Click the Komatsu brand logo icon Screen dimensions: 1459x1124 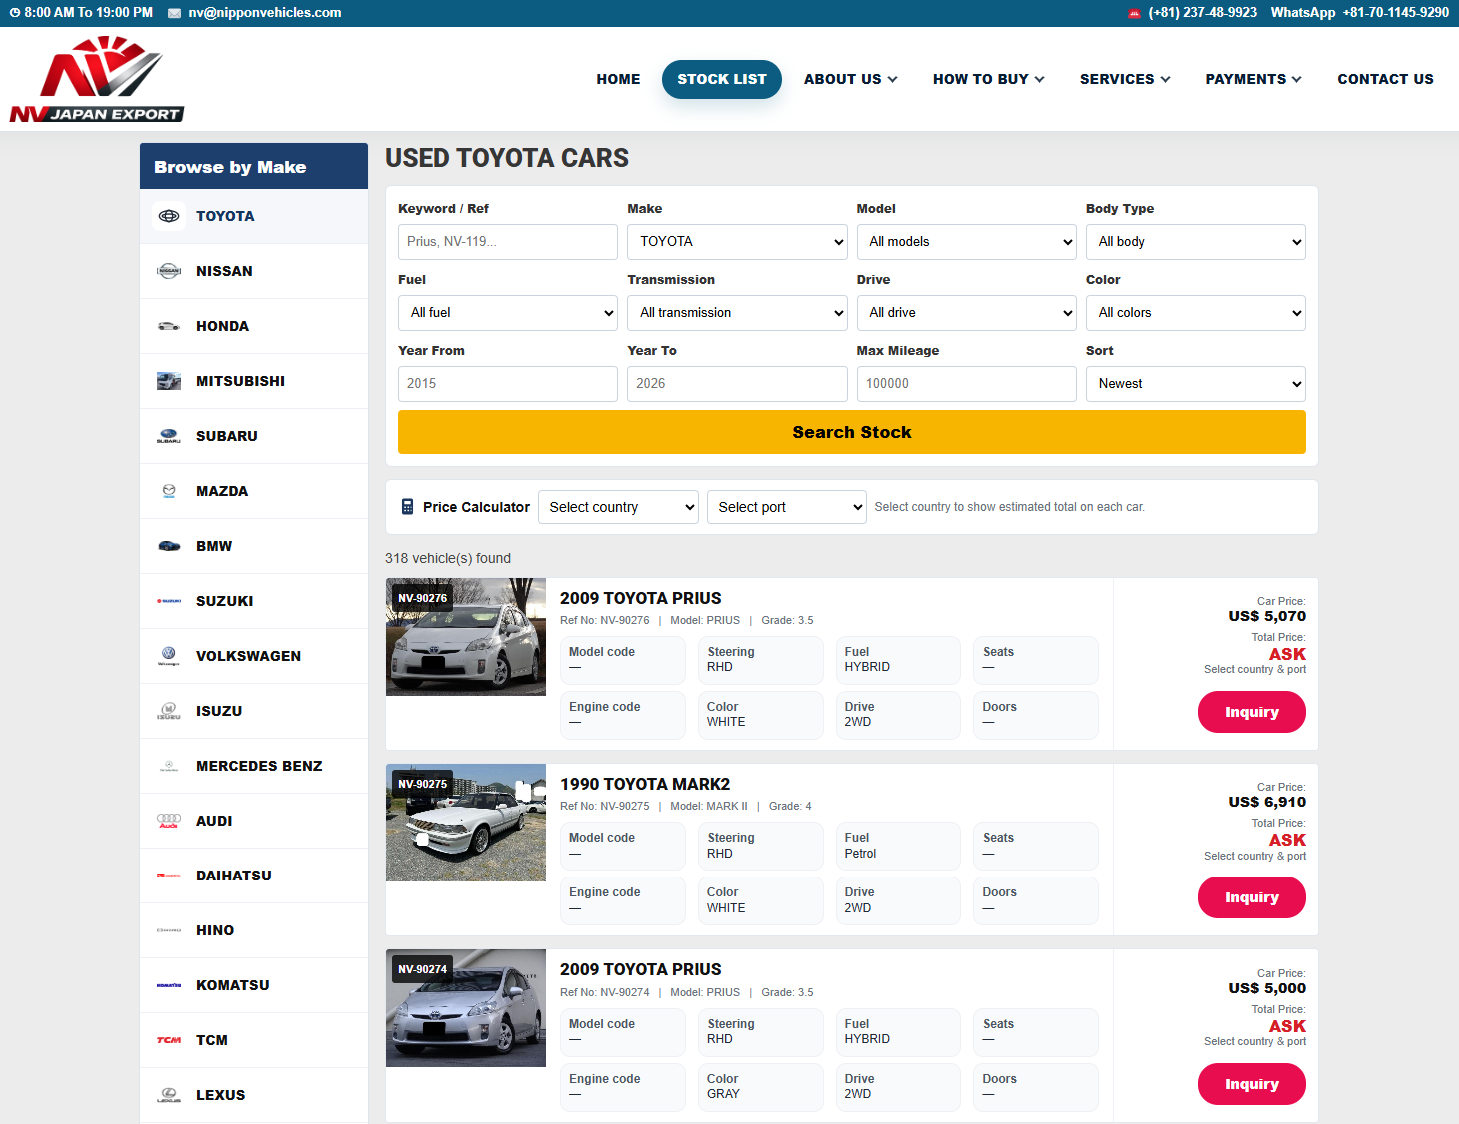(169, 985)
